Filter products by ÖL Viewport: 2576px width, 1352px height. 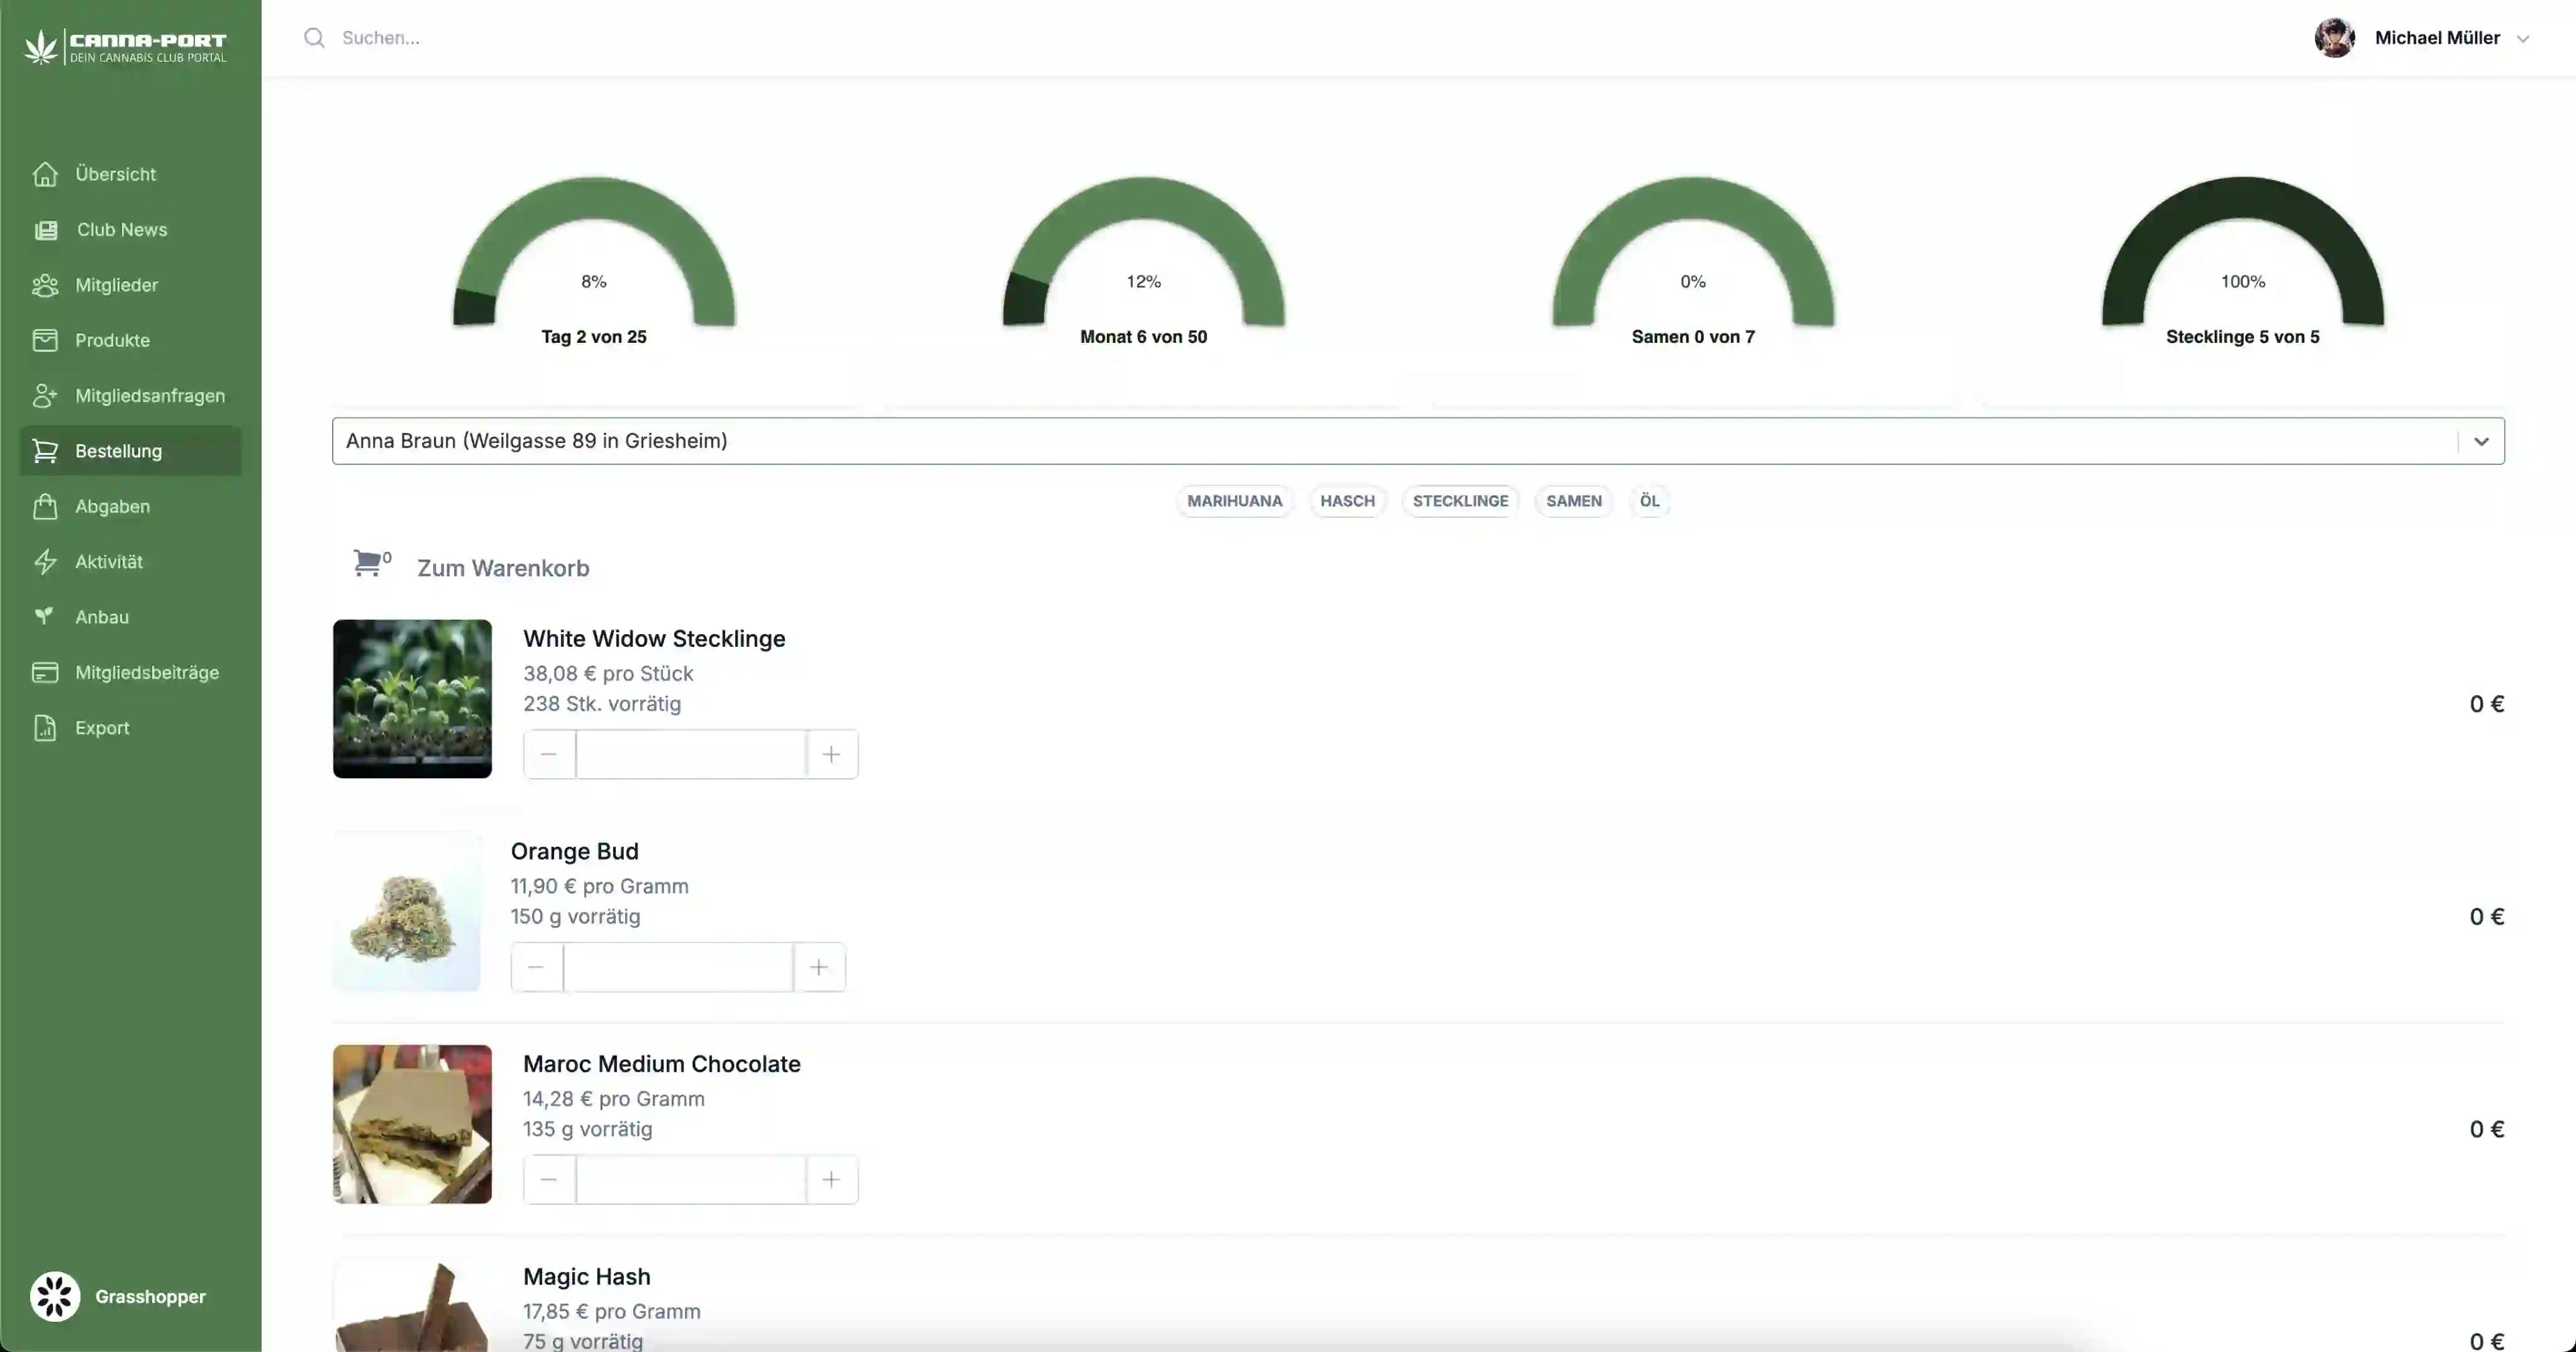click(x=1649, y=501)
